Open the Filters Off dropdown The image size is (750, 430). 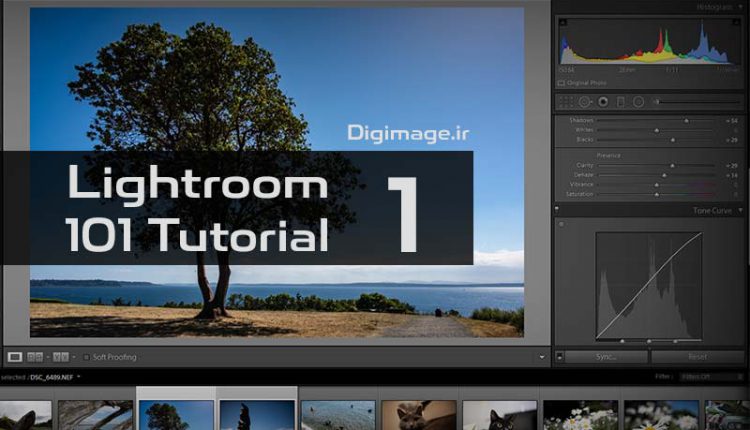tap(710, 377)
